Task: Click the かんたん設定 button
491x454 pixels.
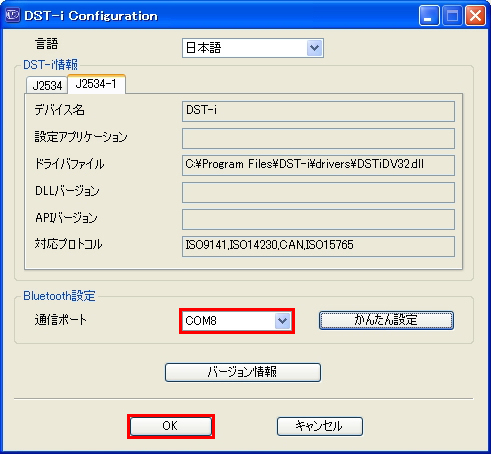Action: [x=386, y=320]
